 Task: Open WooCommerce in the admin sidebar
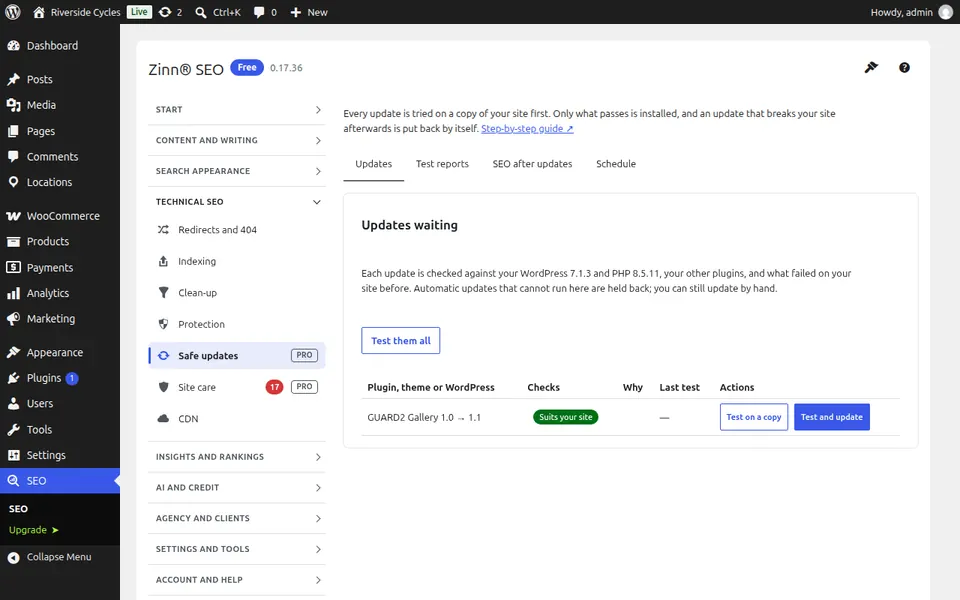point(60,216)
